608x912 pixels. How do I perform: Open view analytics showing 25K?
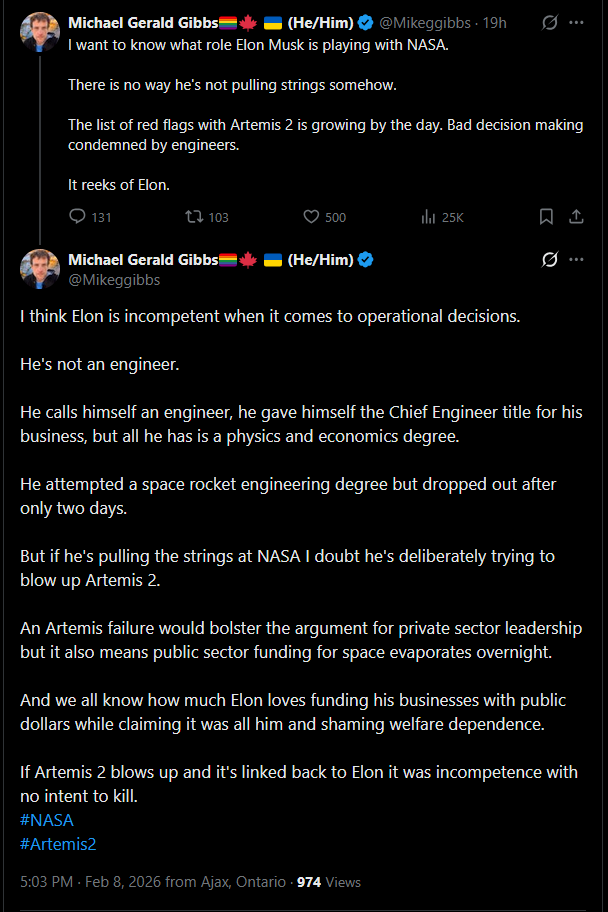(429, 217)
